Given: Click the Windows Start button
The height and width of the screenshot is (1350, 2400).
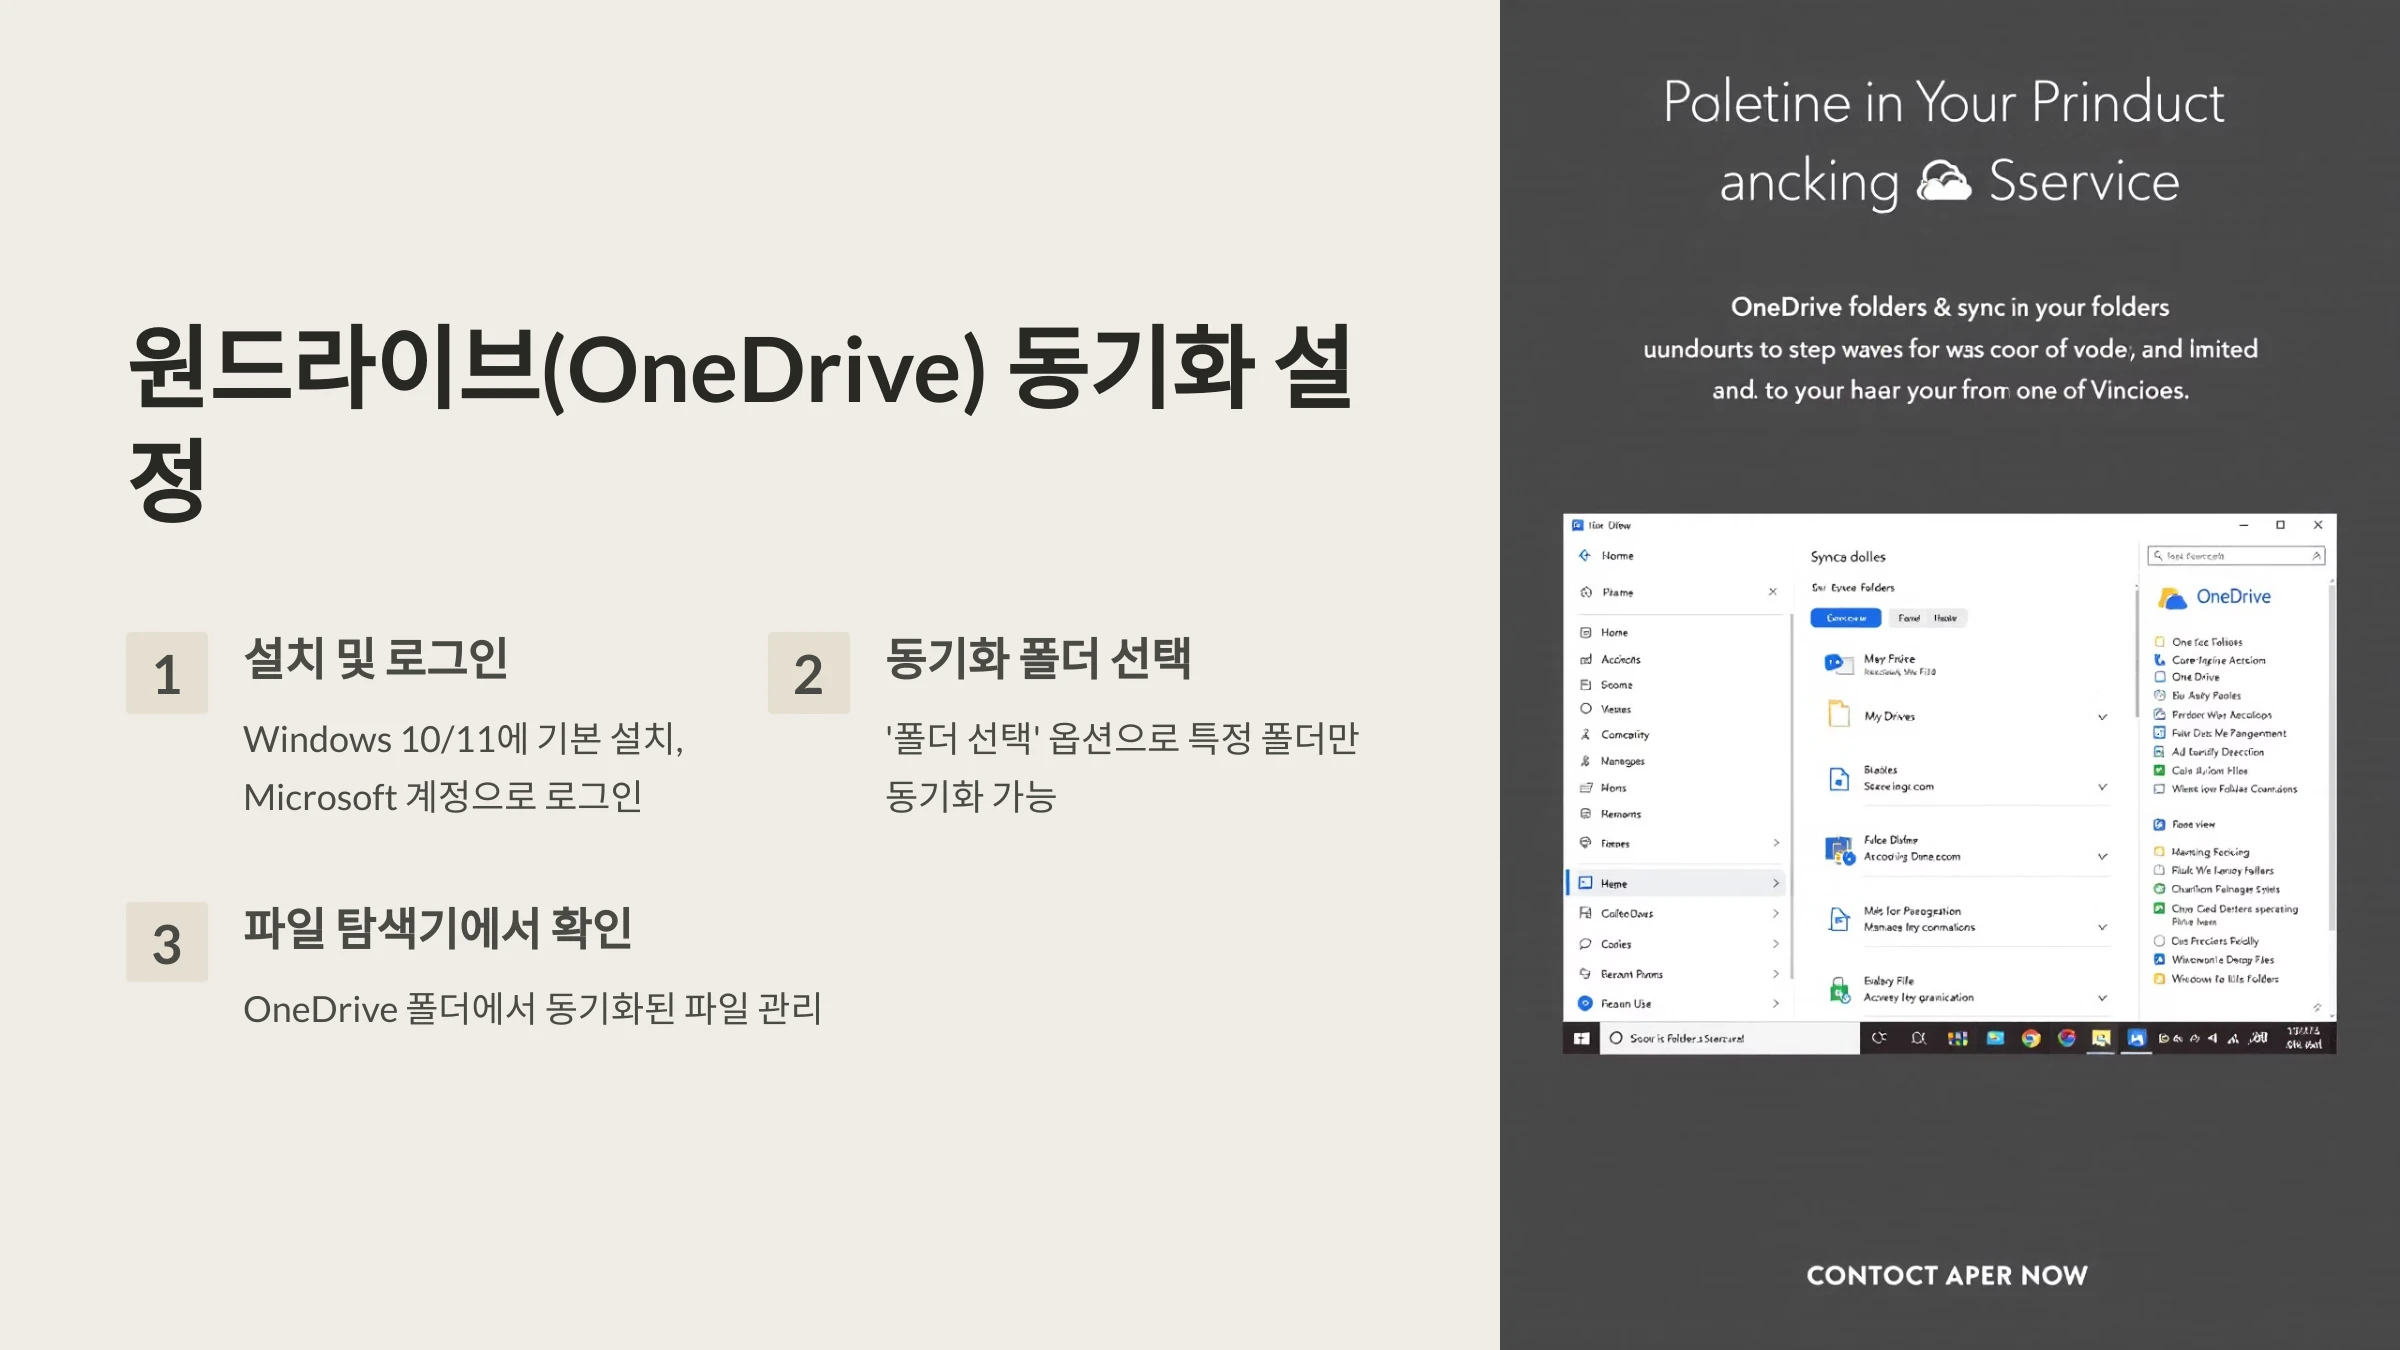Looking at the screenshot, I should [x=1581, y=1038].
